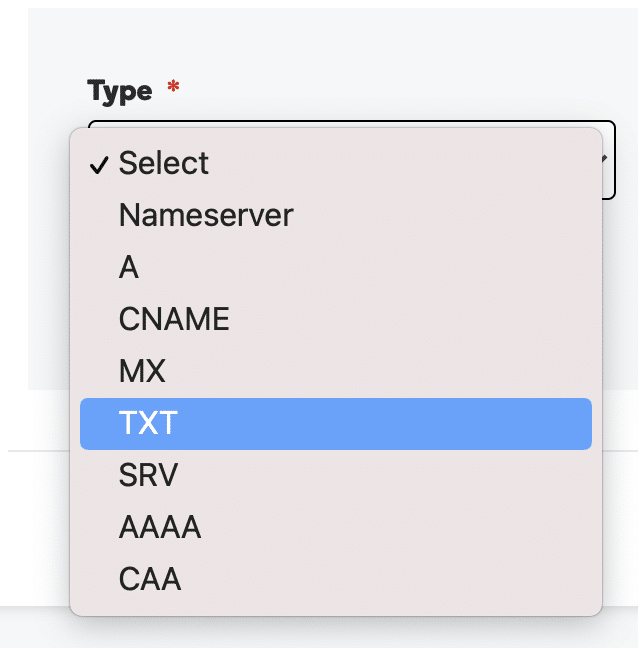Click the gray form area above Type

tap(333, 41)
